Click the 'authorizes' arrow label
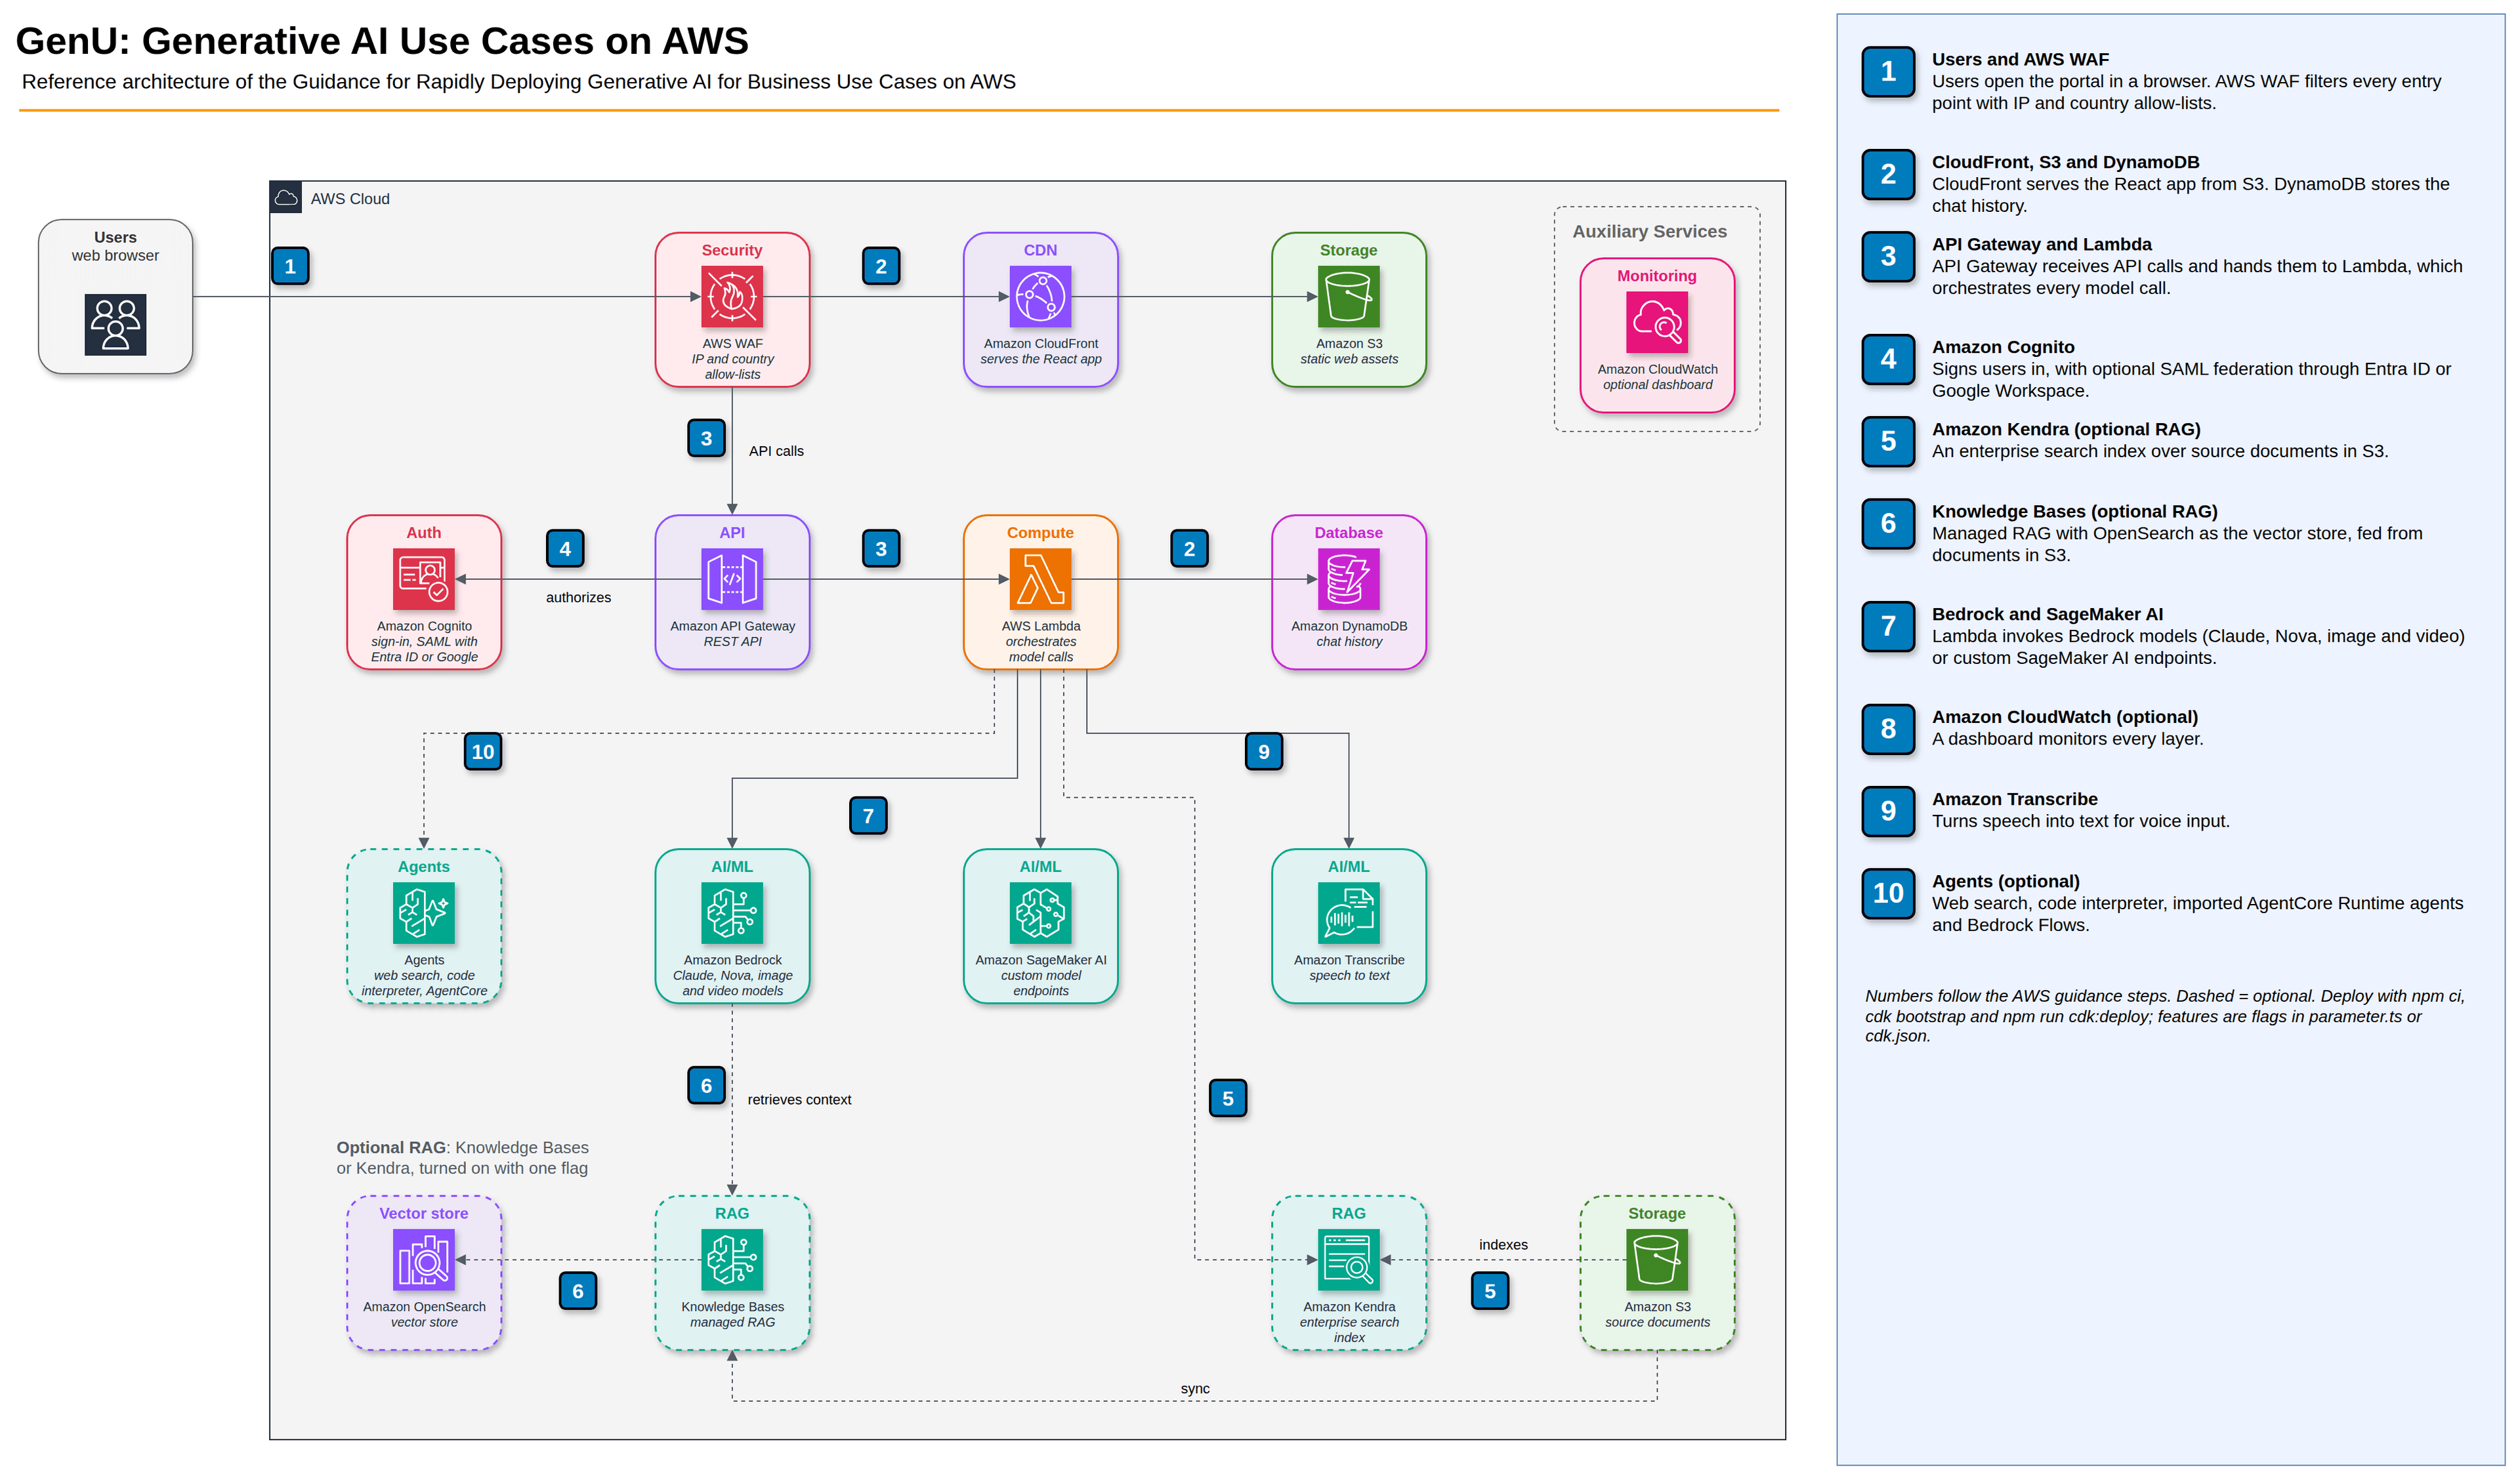 coord(578,597)
